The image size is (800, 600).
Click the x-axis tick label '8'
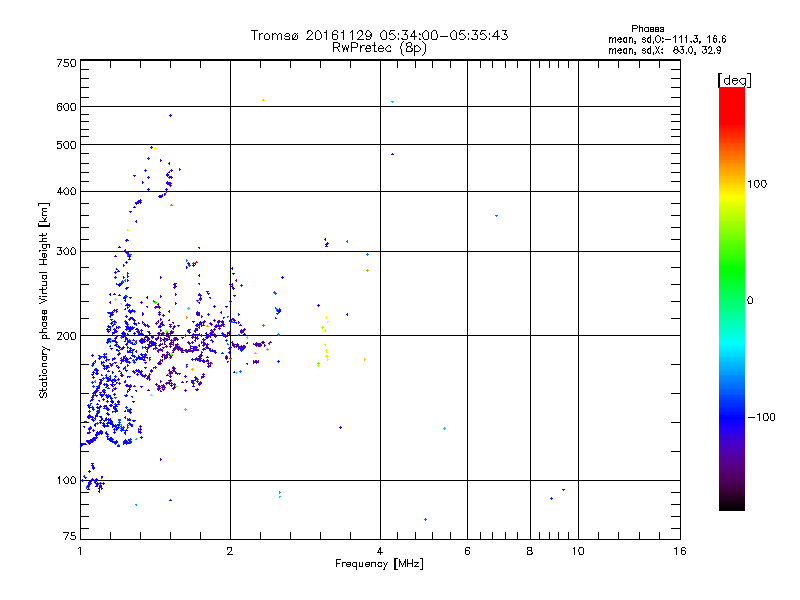coord(530,551)
